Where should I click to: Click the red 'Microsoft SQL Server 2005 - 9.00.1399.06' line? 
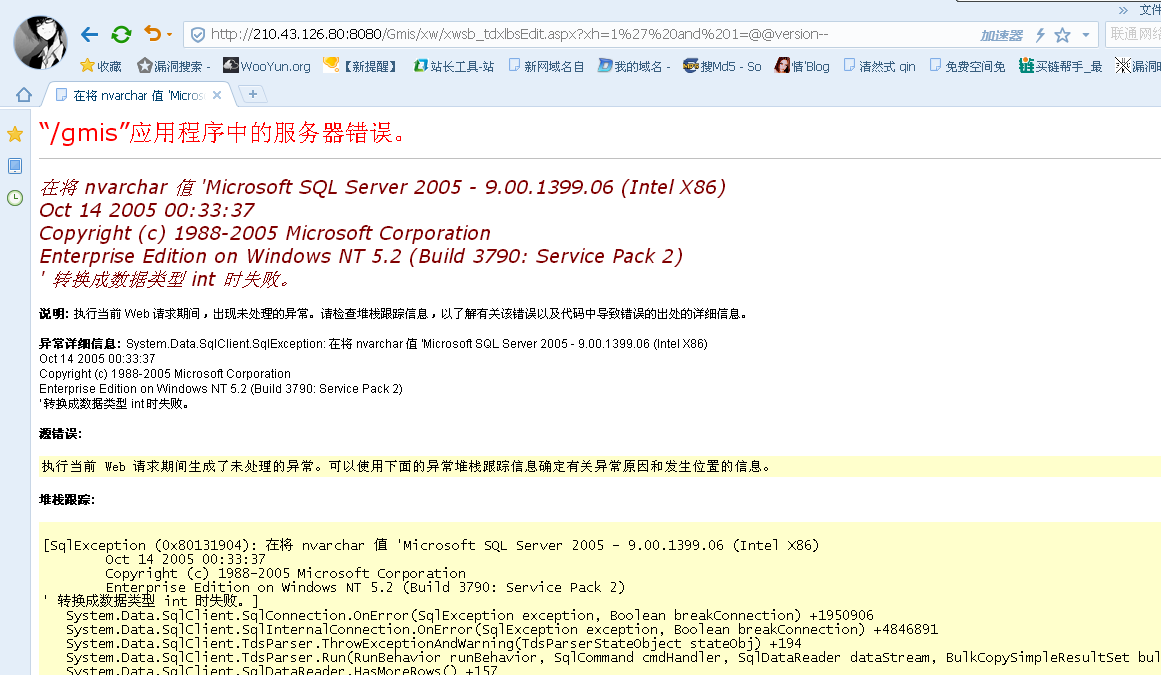click(382, 187)
